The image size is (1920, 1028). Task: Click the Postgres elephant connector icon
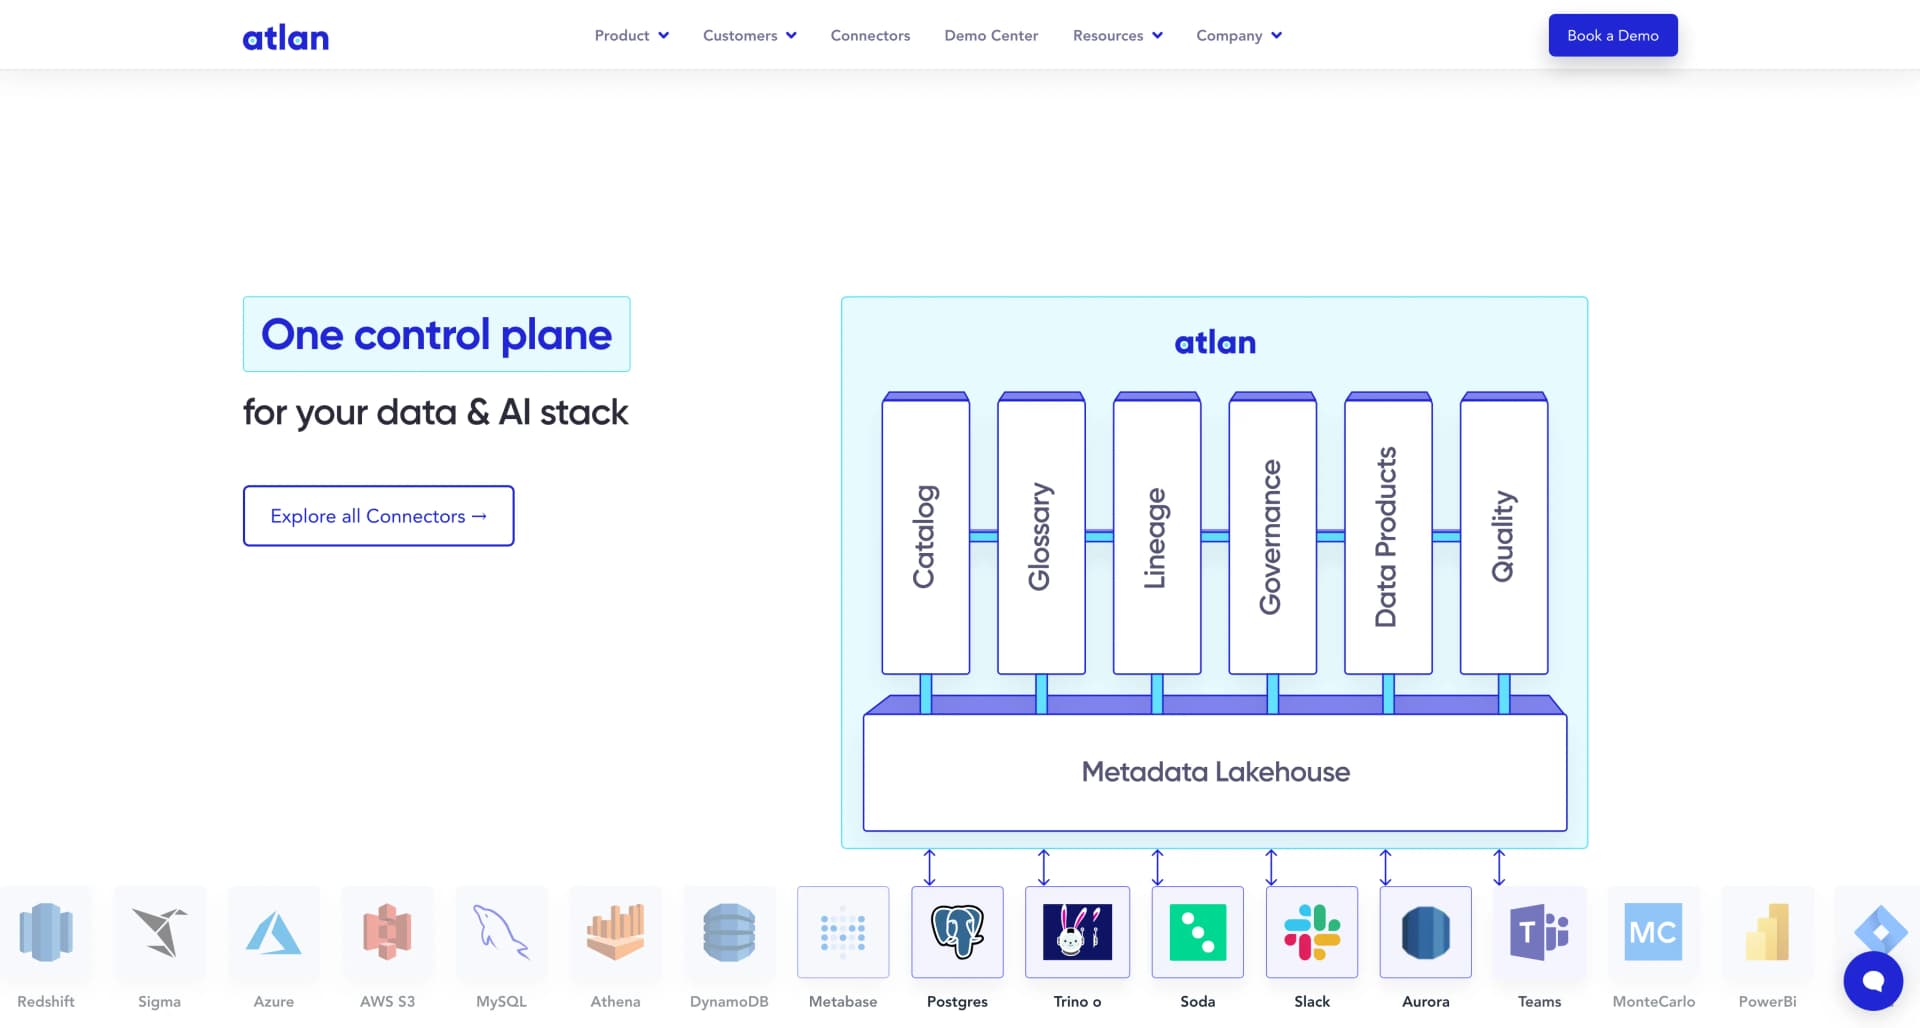click(x=957, y=932)
